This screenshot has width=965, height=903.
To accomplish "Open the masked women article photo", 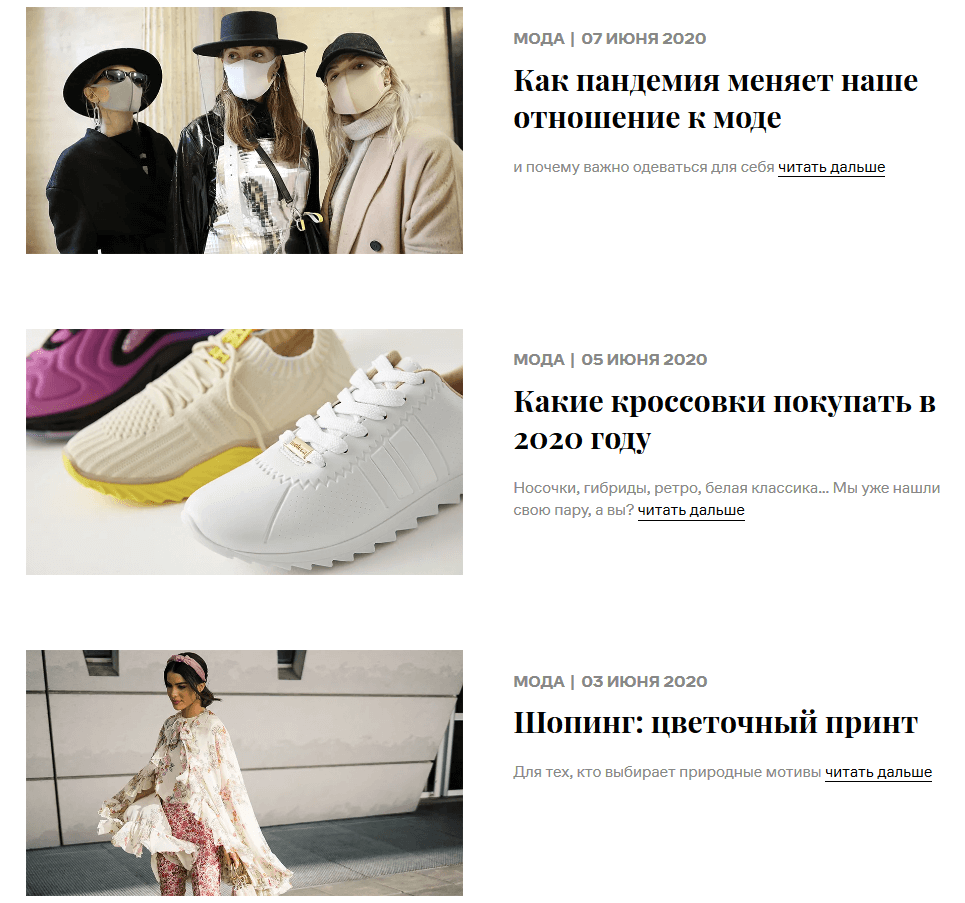I will (244, 130).
